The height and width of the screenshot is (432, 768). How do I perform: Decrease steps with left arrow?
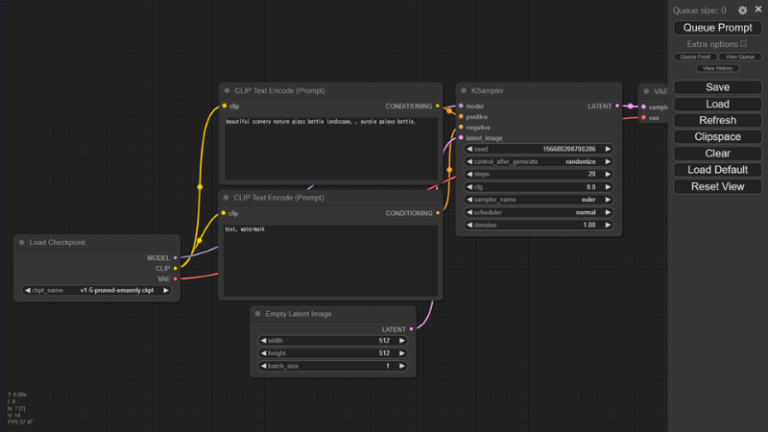click(470, 174)
